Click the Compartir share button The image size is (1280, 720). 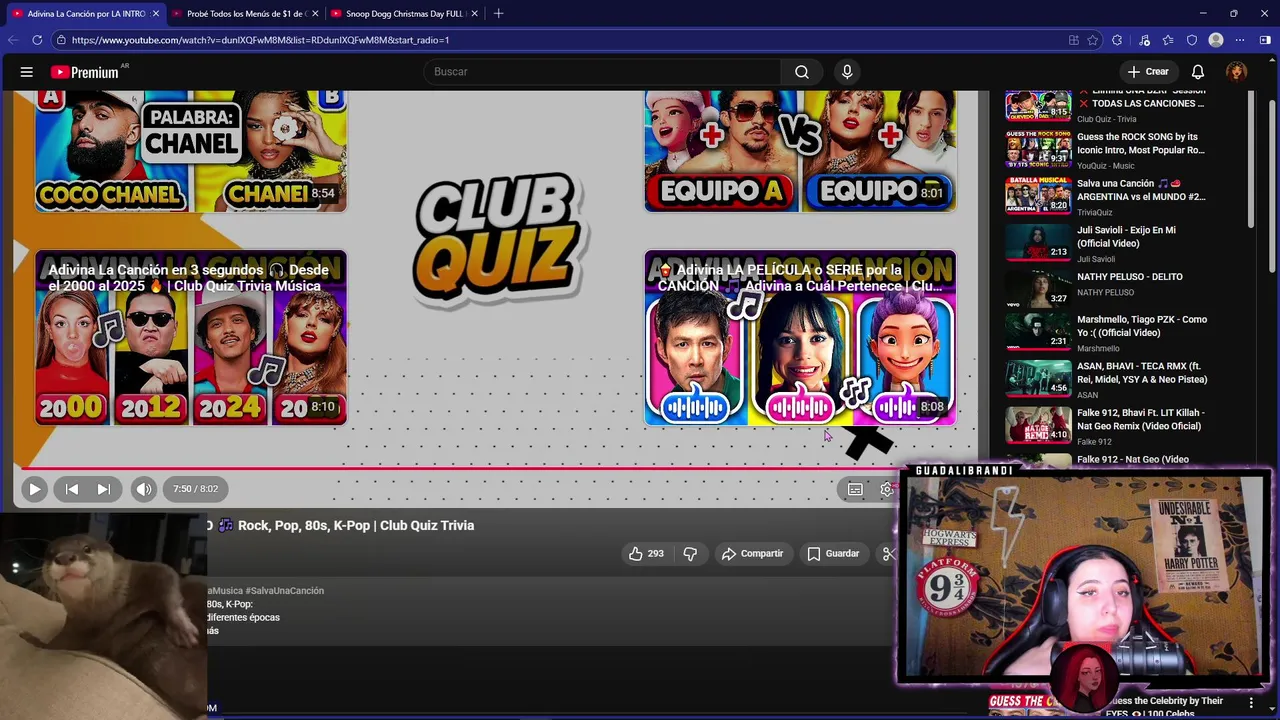[x=753, y=553]
